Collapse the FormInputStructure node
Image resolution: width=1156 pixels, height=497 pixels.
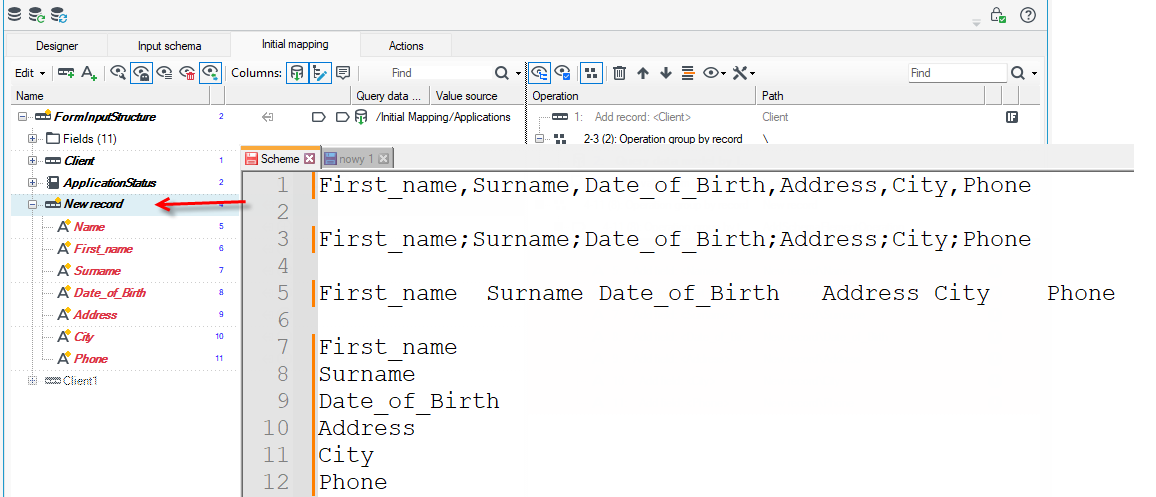pyautogui.click(x=21, y=117)
